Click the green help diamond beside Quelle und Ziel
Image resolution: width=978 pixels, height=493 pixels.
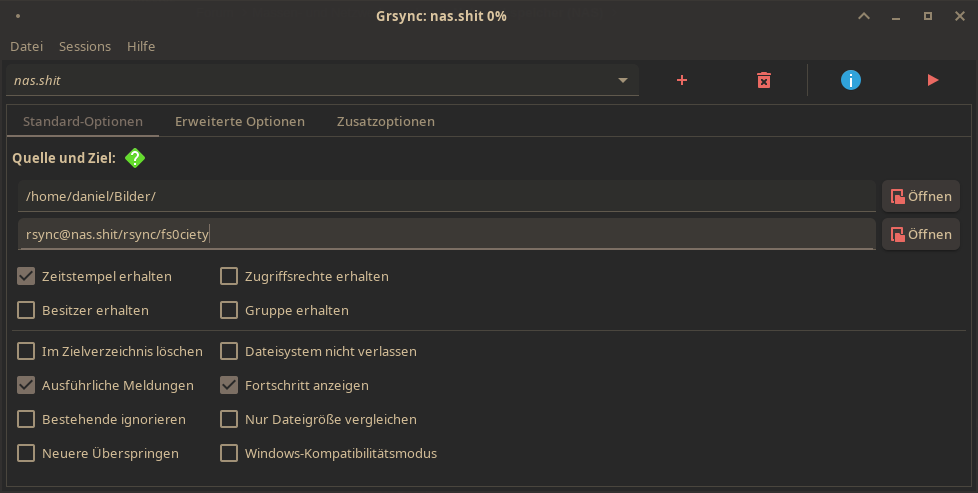click(135, 158)
